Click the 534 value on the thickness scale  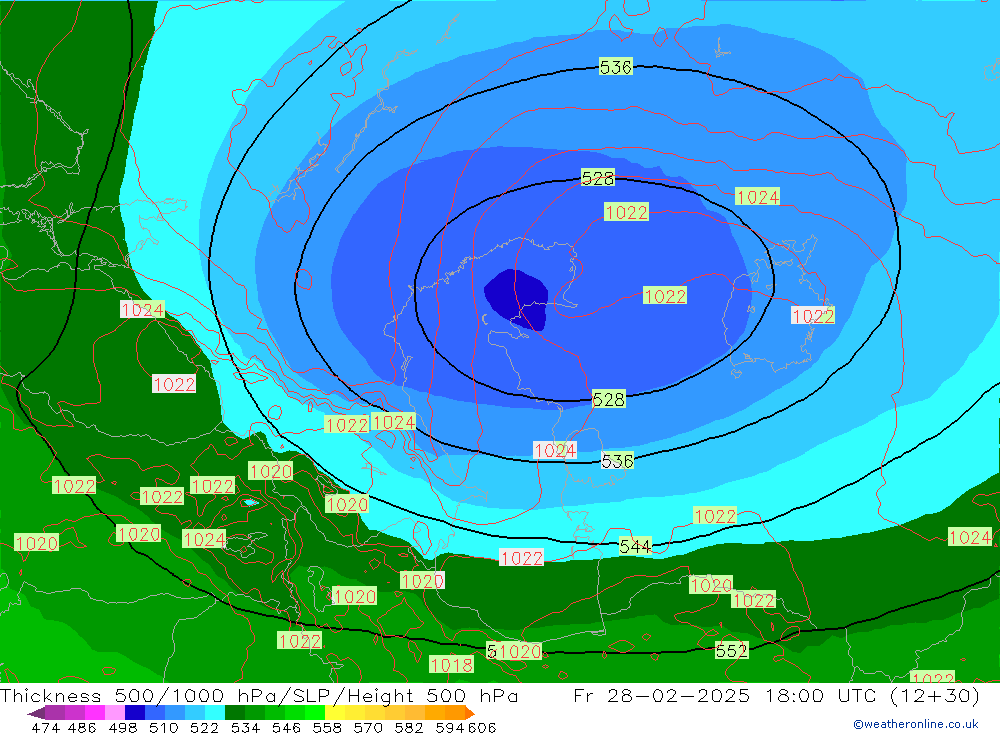[246, 727]
